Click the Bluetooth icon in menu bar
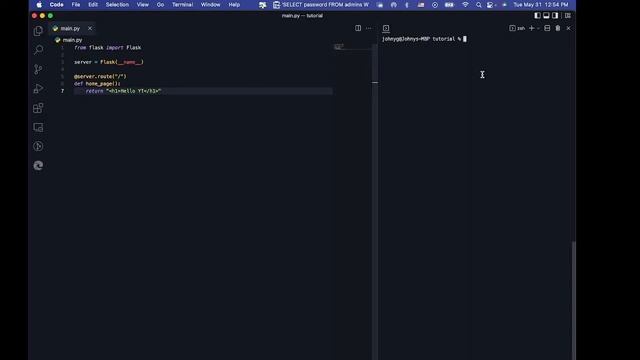 [x=407, y=4]
